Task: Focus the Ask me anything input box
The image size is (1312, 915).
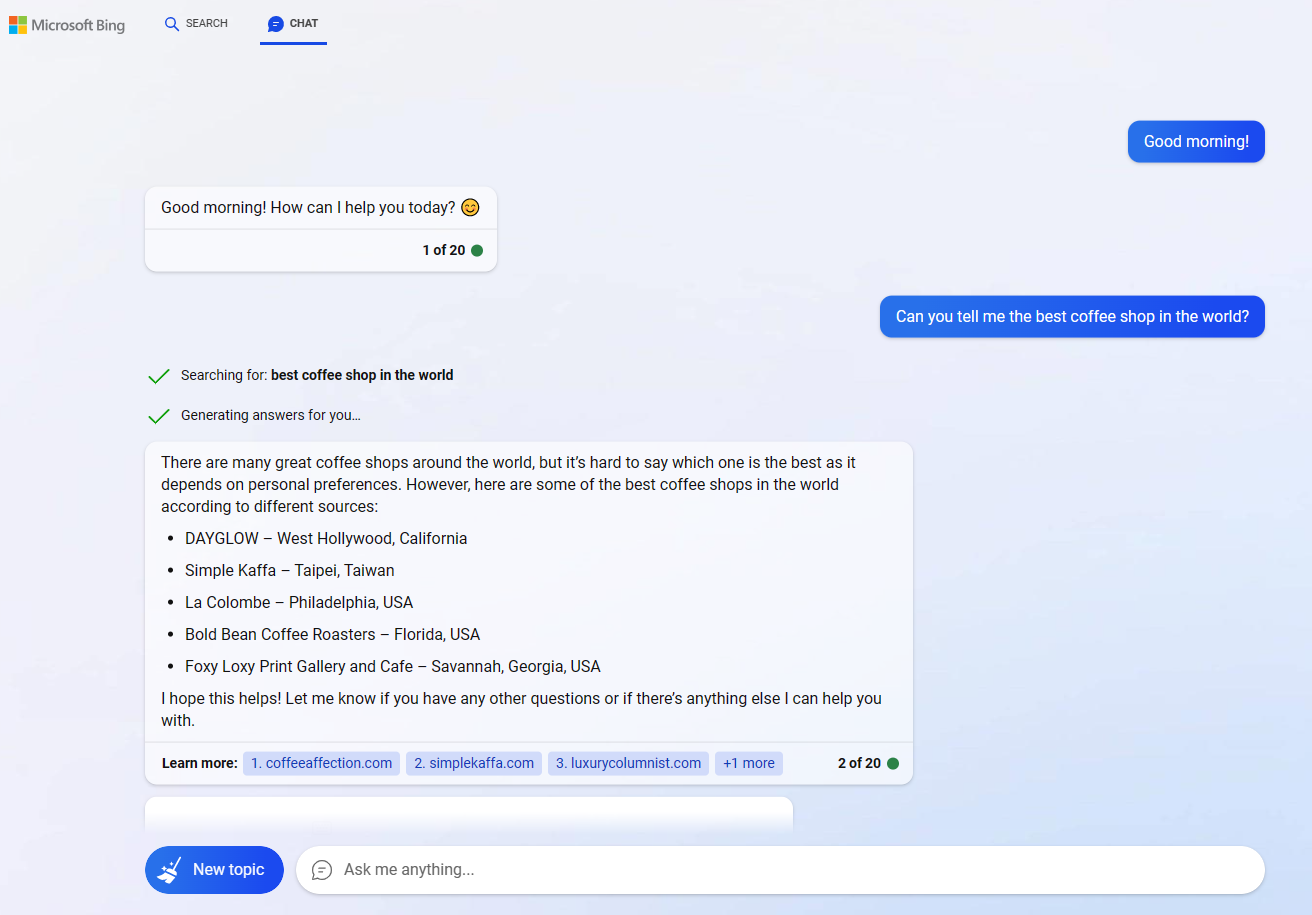Action: pyautogui.click(x=780, y=870)
